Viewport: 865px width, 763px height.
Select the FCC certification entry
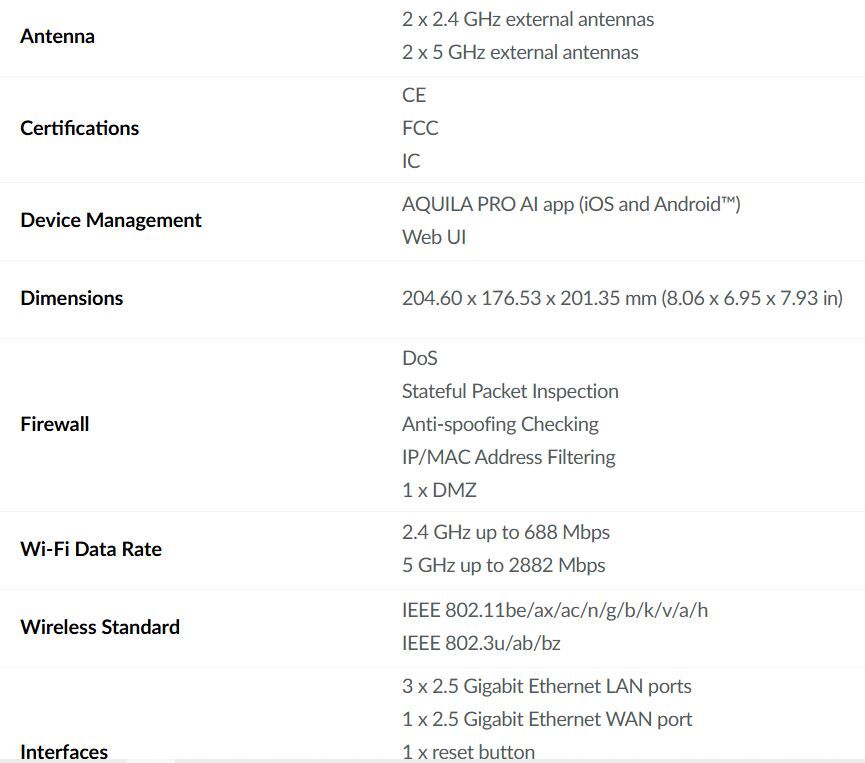(420, 128)
